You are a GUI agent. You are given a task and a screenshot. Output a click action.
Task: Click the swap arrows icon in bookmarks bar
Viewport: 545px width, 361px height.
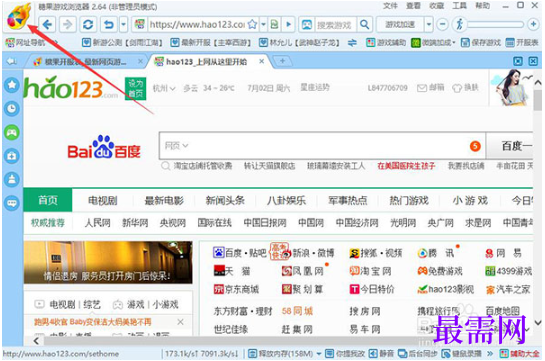352,43
